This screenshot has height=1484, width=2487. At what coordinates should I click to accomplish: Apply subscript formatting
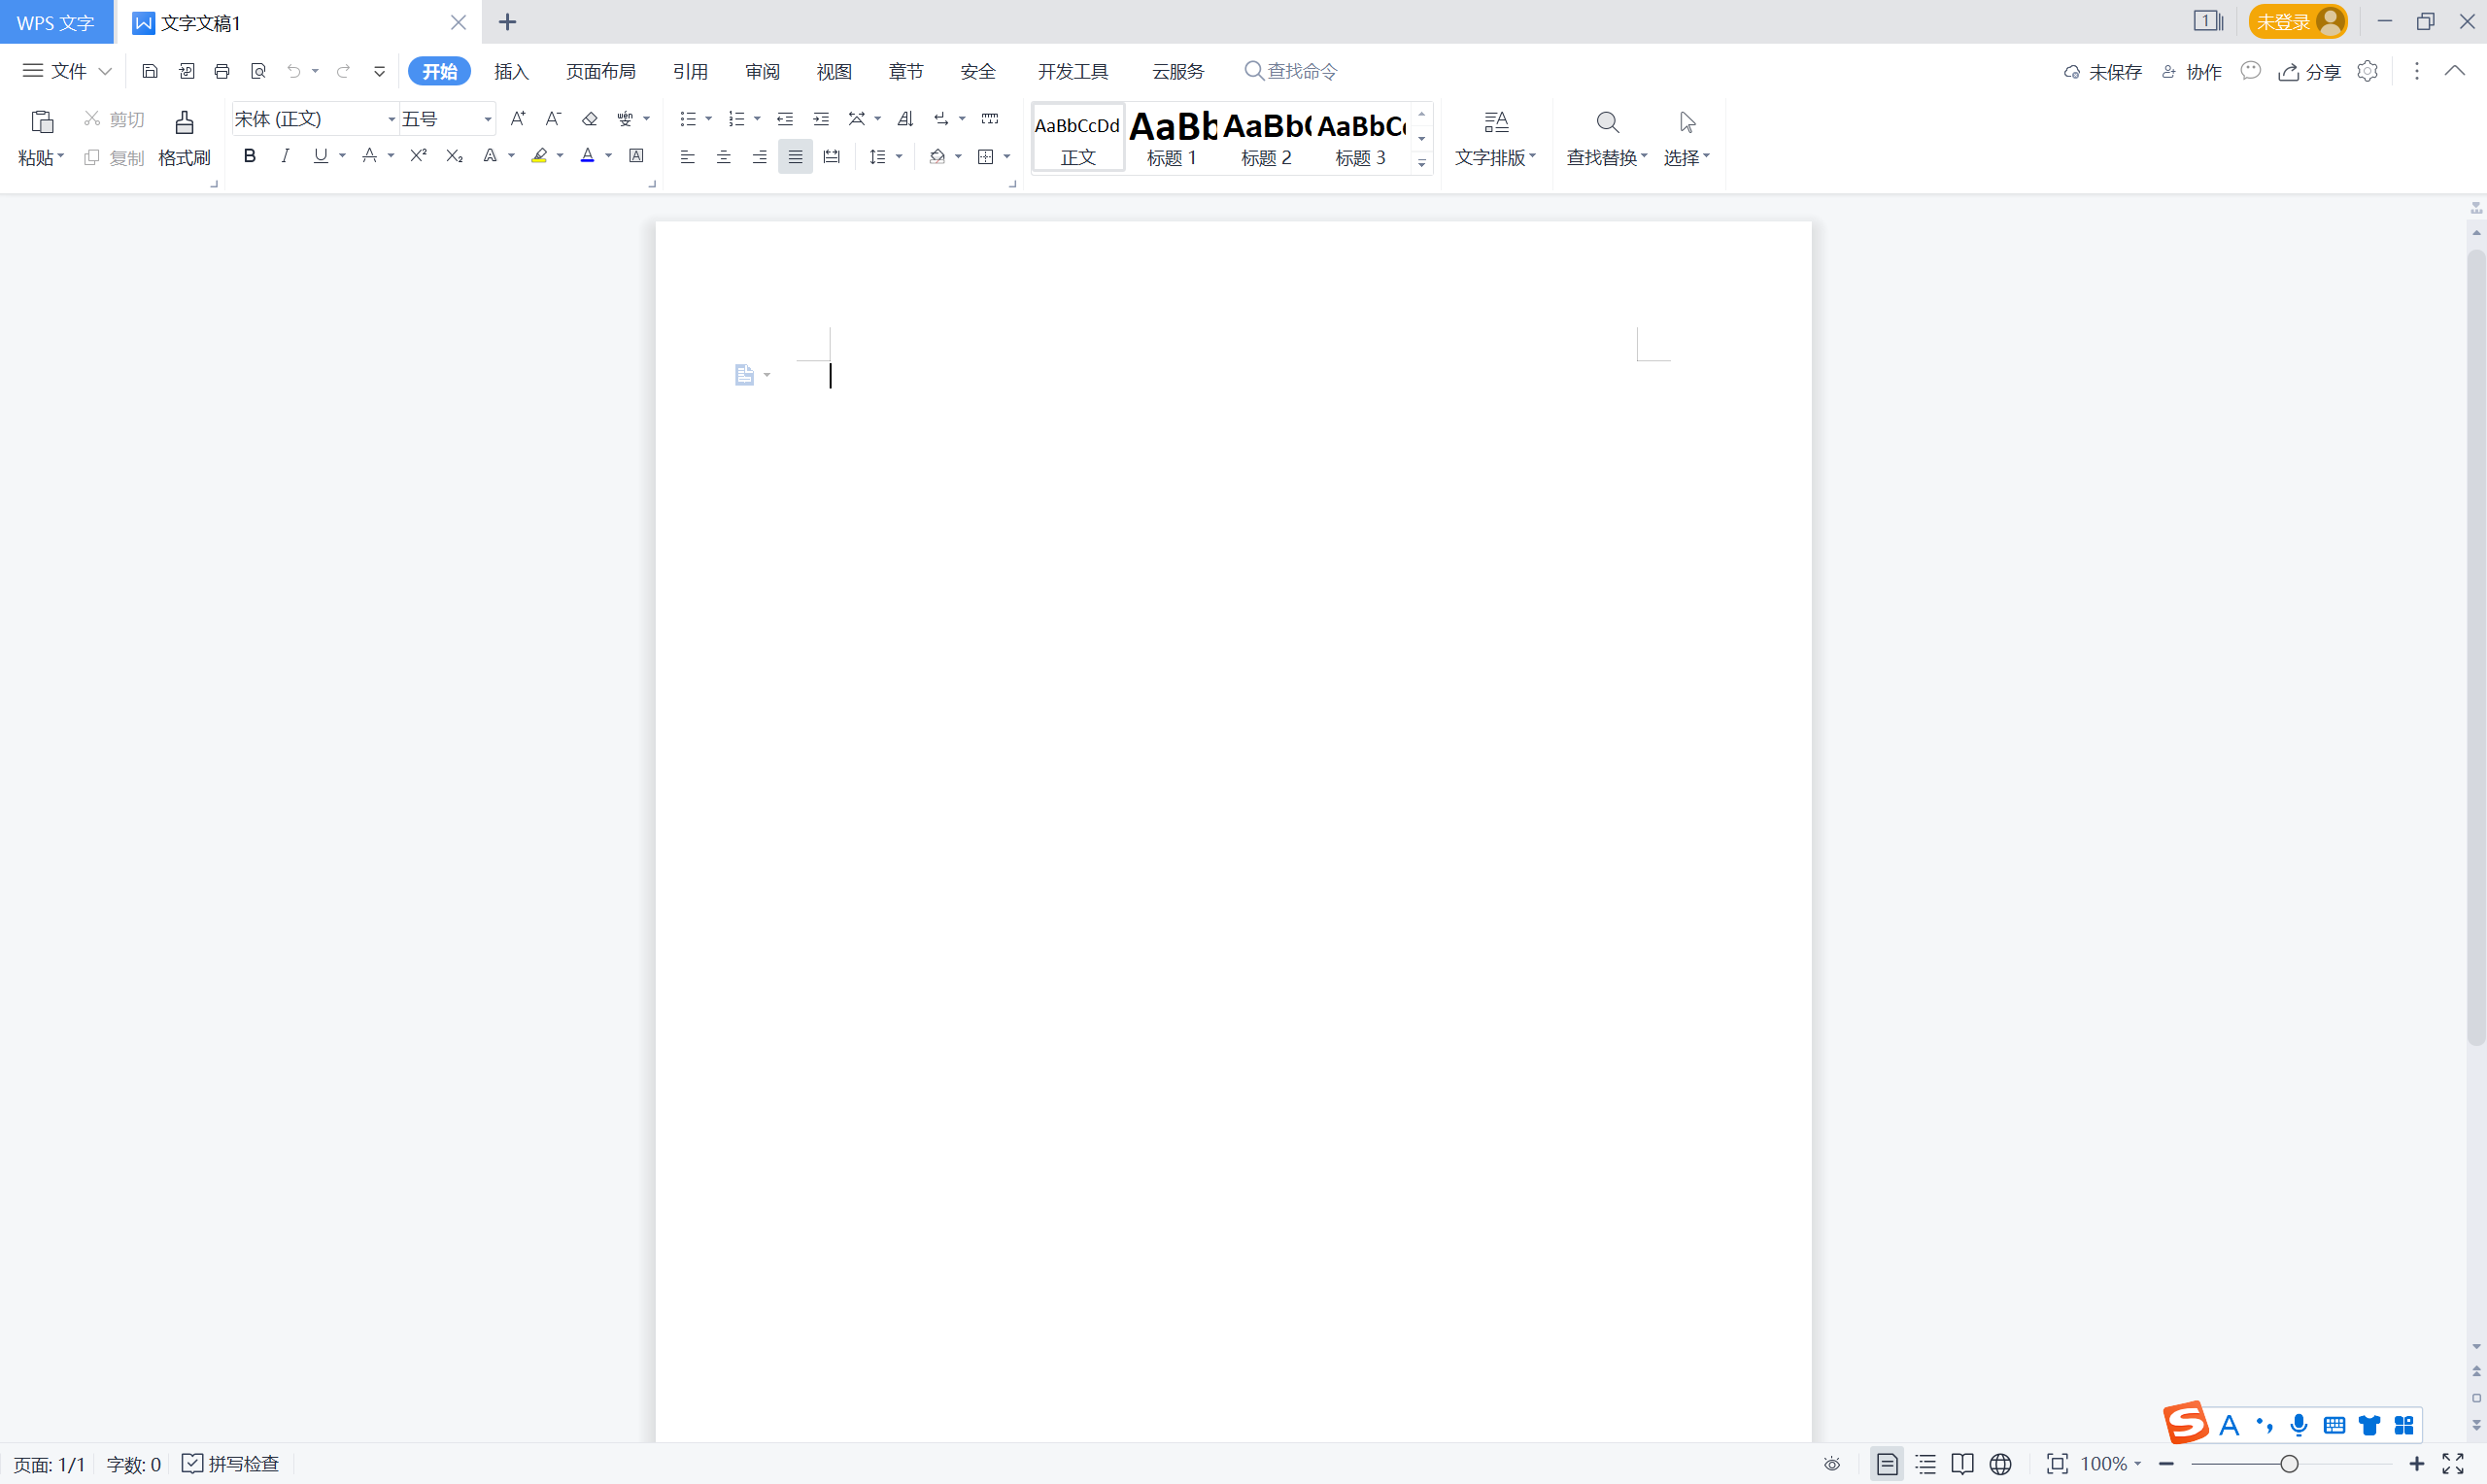point(454,156)
